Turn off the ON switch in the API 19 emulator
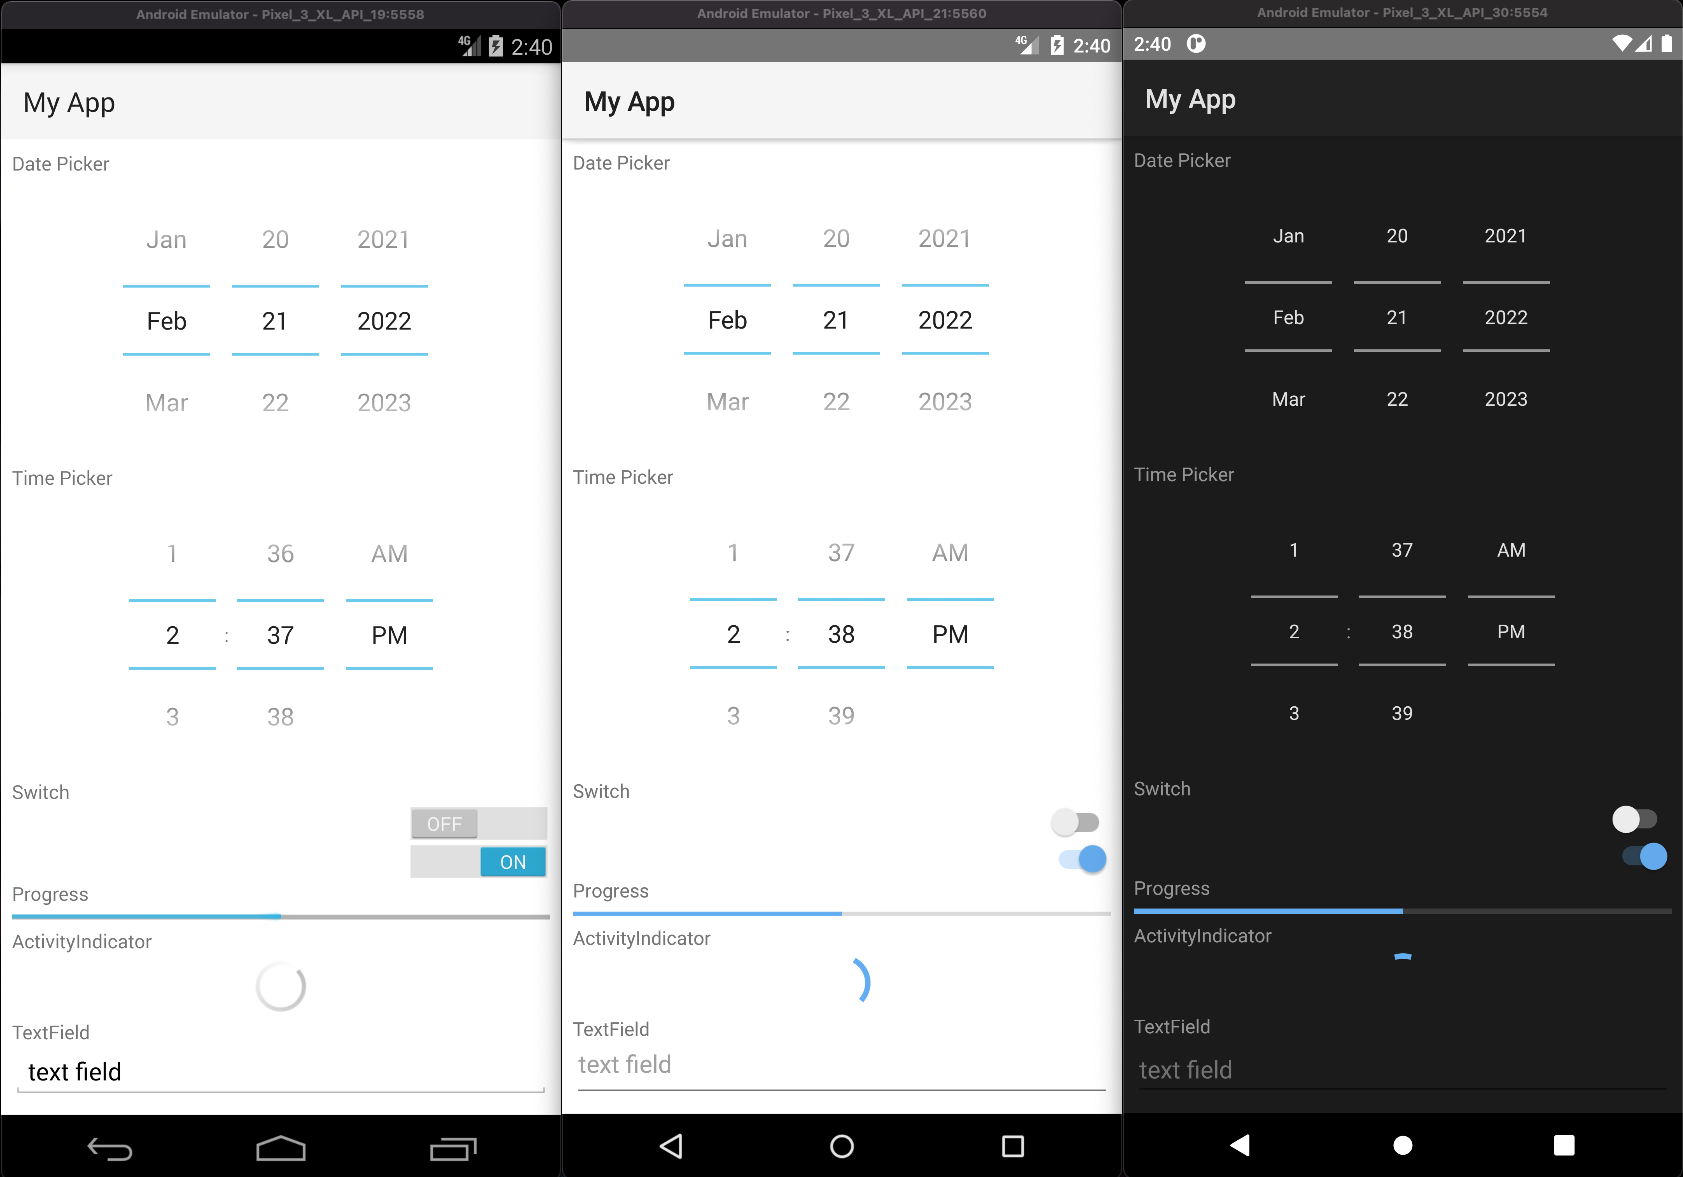 (478, 862)
